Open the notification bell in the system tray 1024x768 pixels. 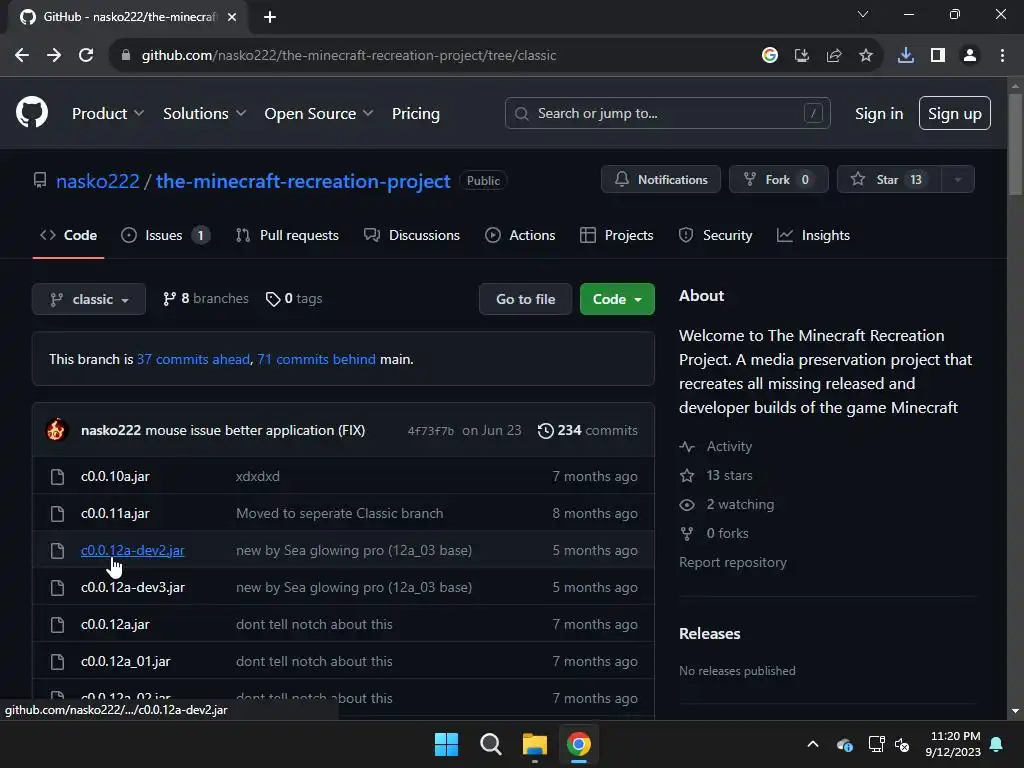pos(997,744)
